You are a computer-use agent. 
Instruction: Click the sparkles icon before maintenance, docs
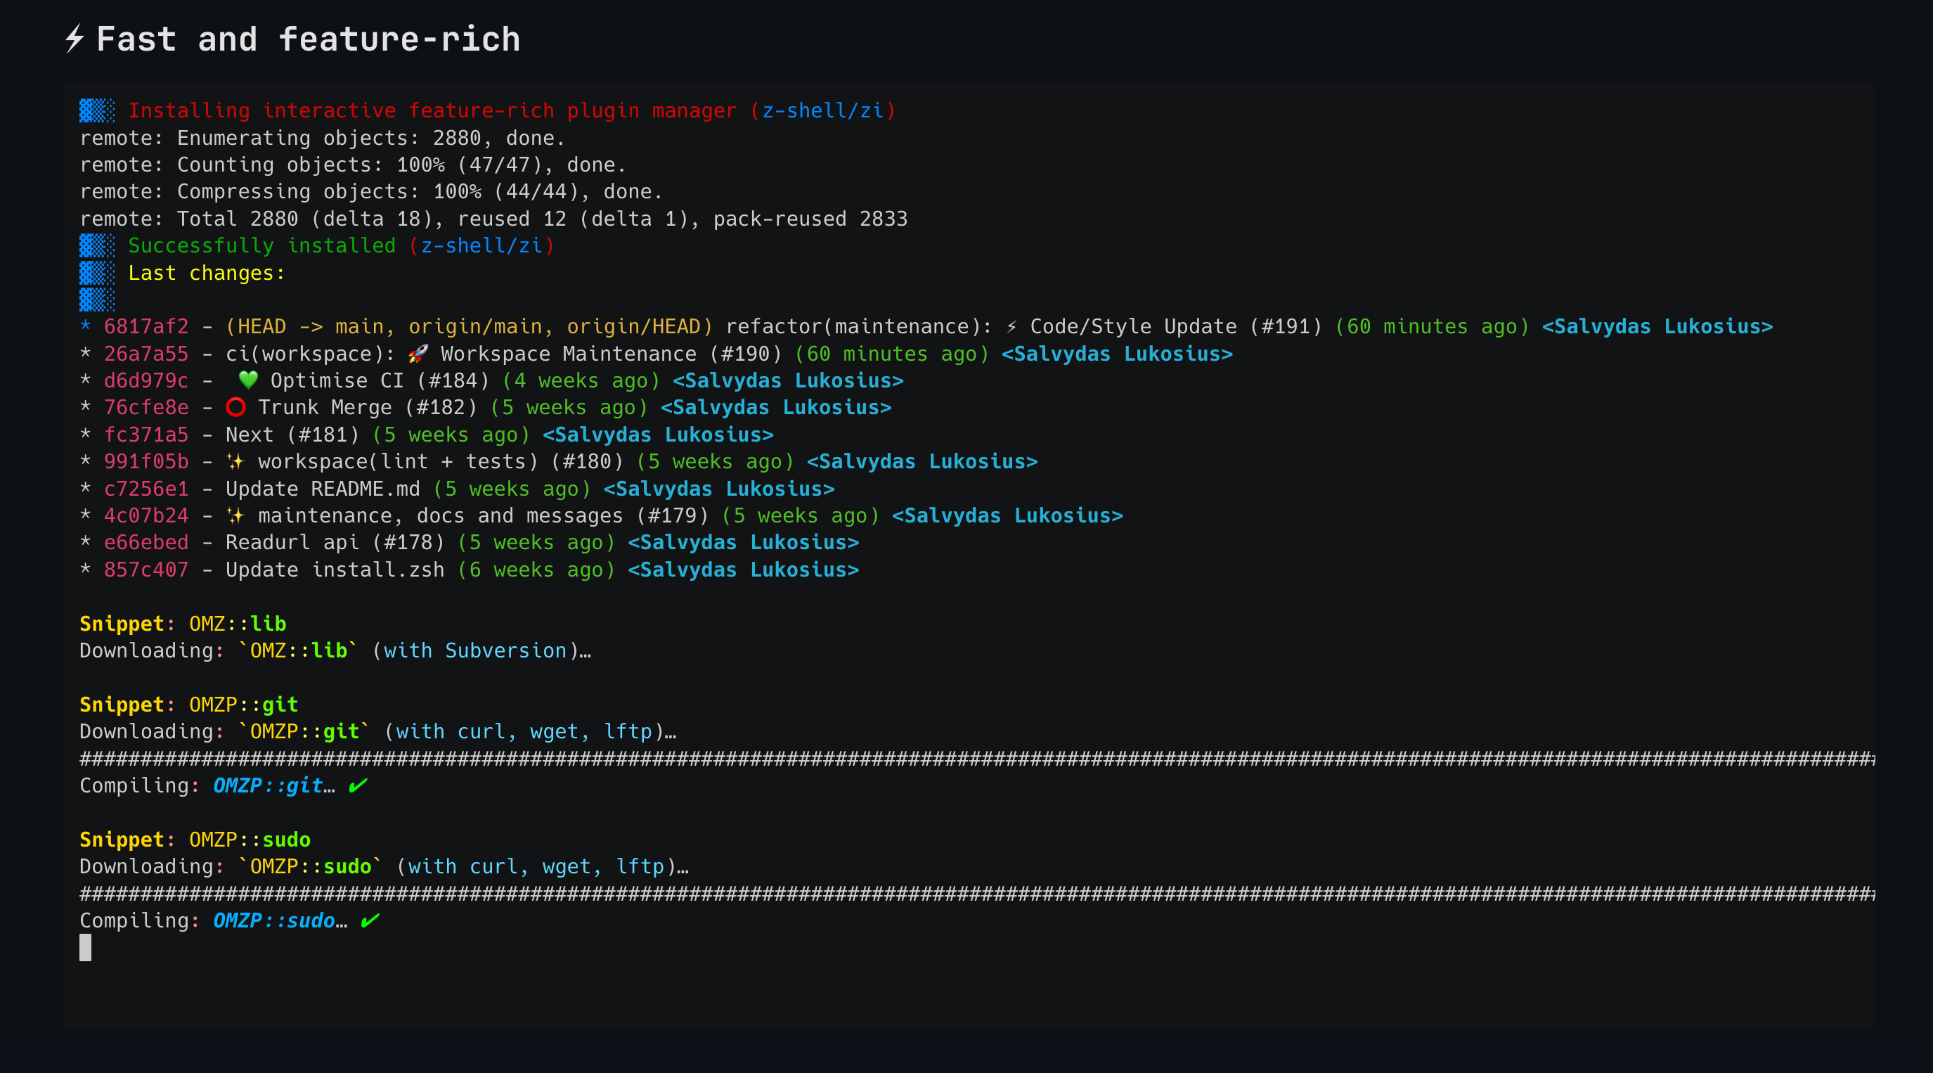(236, 515)
